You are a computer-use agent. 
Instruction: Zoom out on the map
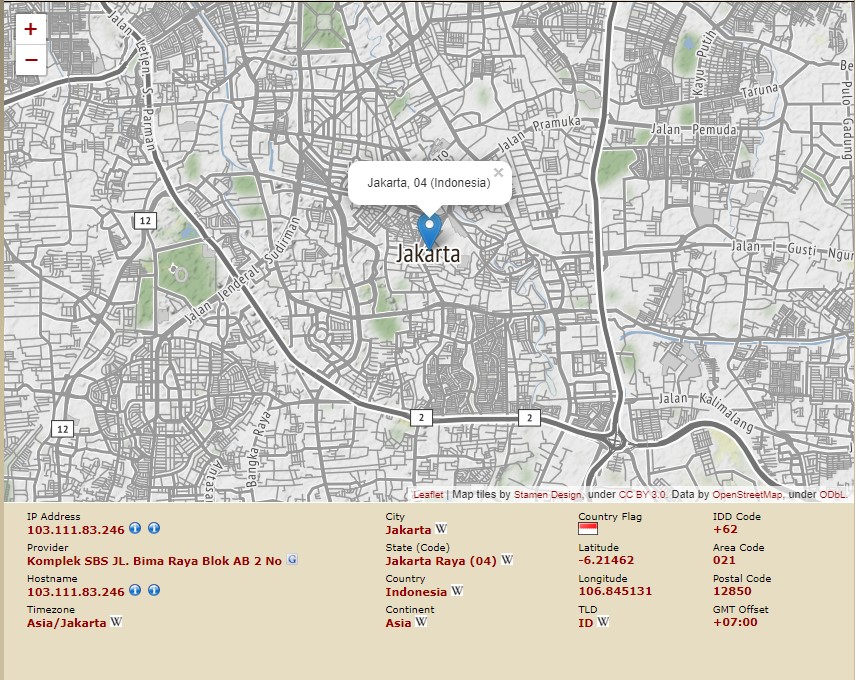[31, 60]
